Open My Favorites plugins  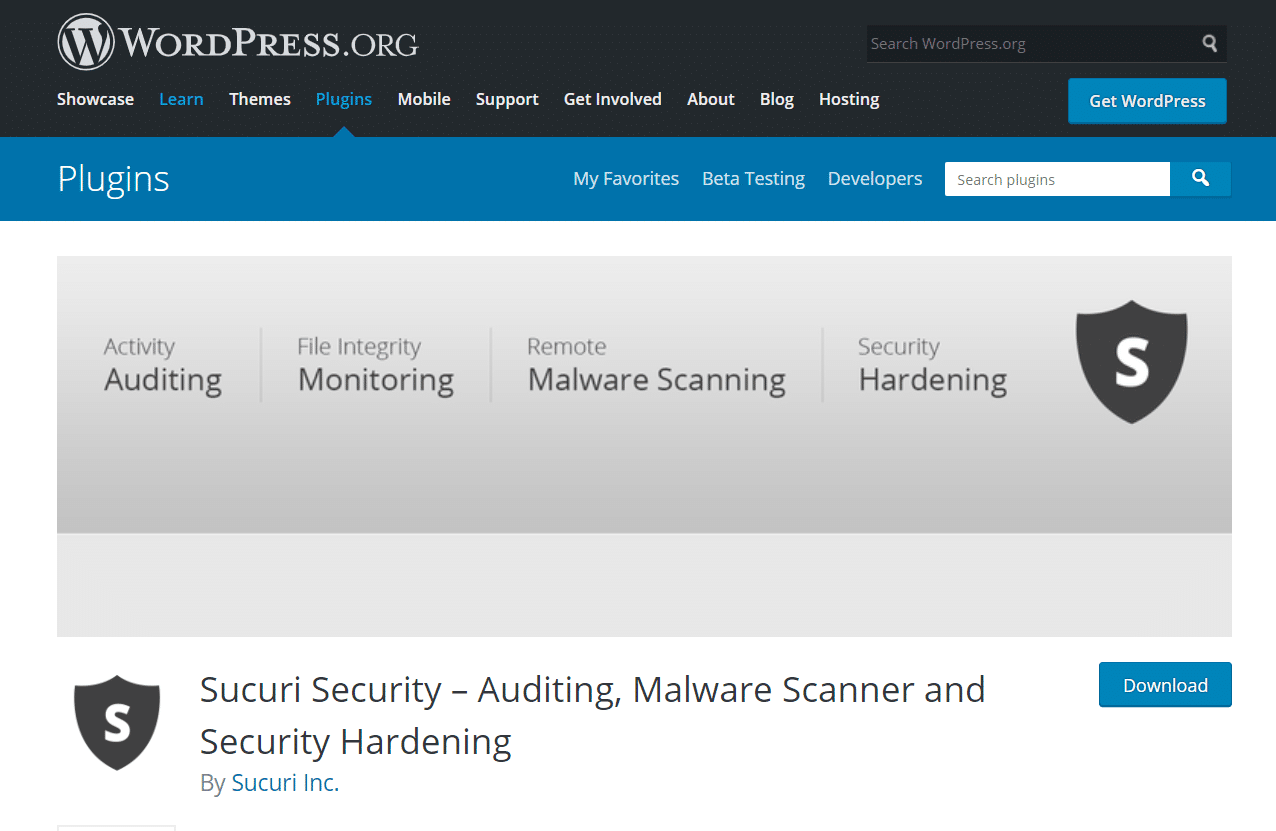pos(625,178)
